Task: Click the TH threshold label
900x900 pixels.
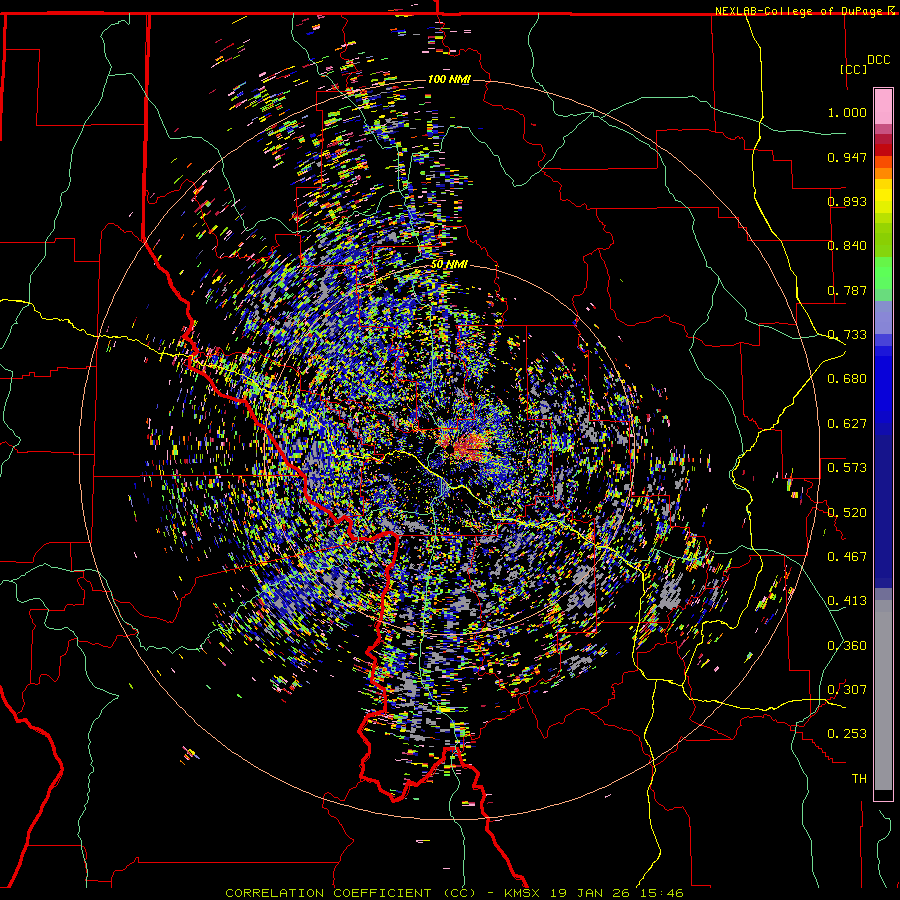Action: tap(859, 779)
